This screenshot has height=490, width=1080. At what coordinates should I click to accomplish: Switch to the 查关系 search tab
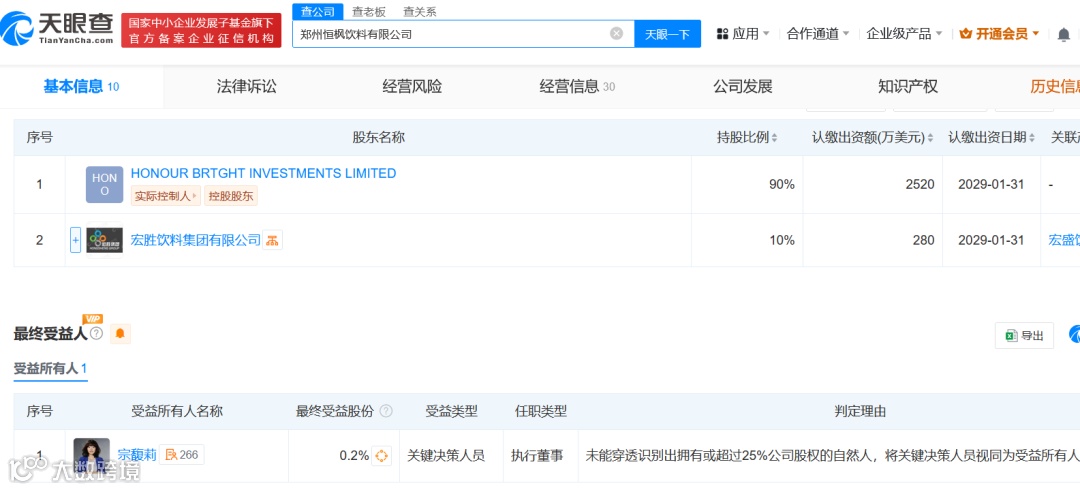tap(419, 12)
